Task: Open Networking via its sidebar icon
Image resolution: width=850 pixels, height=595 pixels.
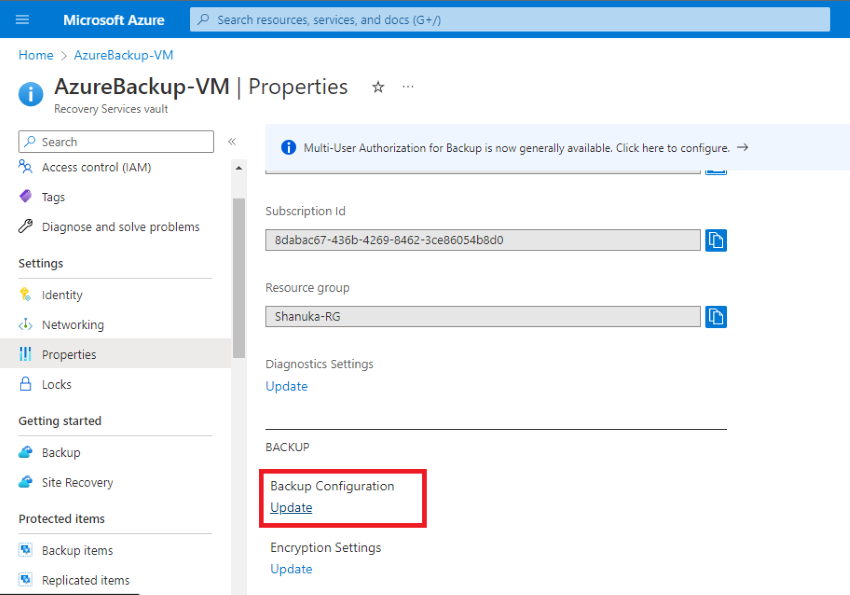Action: [x=27, y=324]
